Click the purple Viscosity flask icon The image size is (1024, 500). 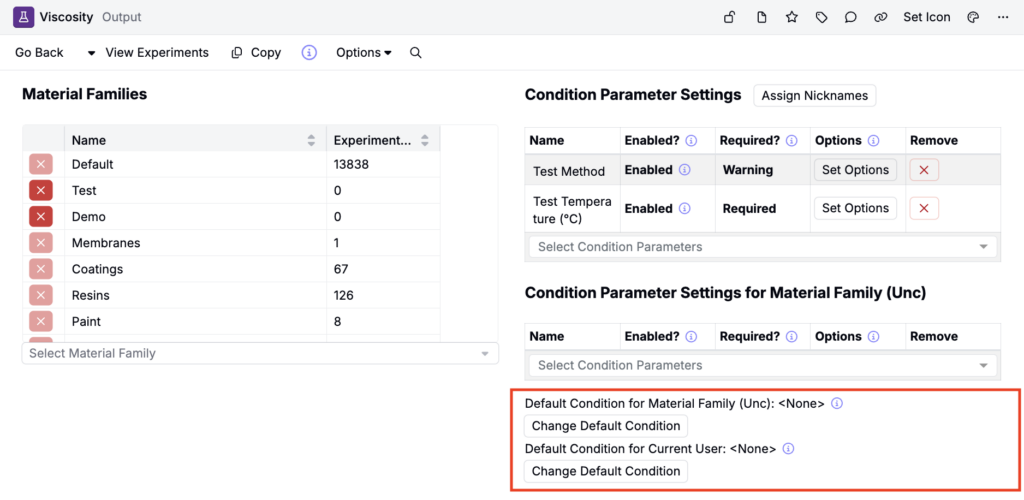click(x=24, y=17)
